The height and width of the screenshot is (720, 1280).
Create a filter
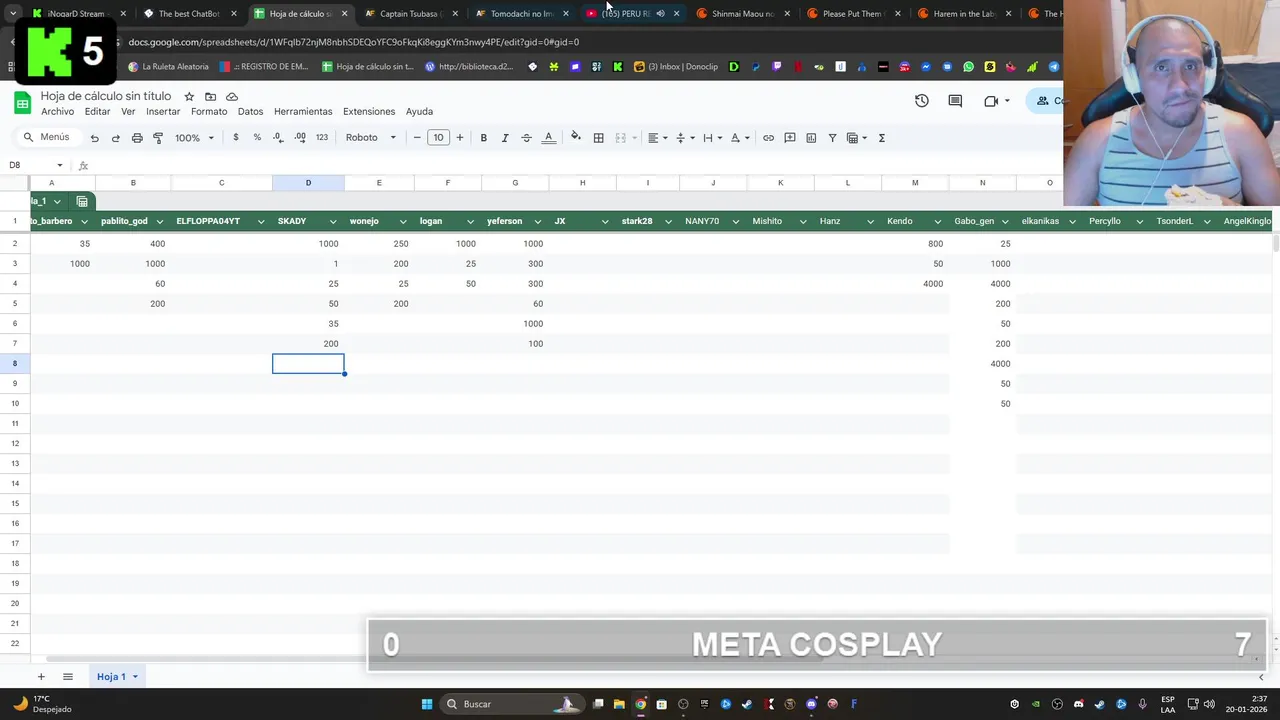pyautogui.click(x=832, y=138)
